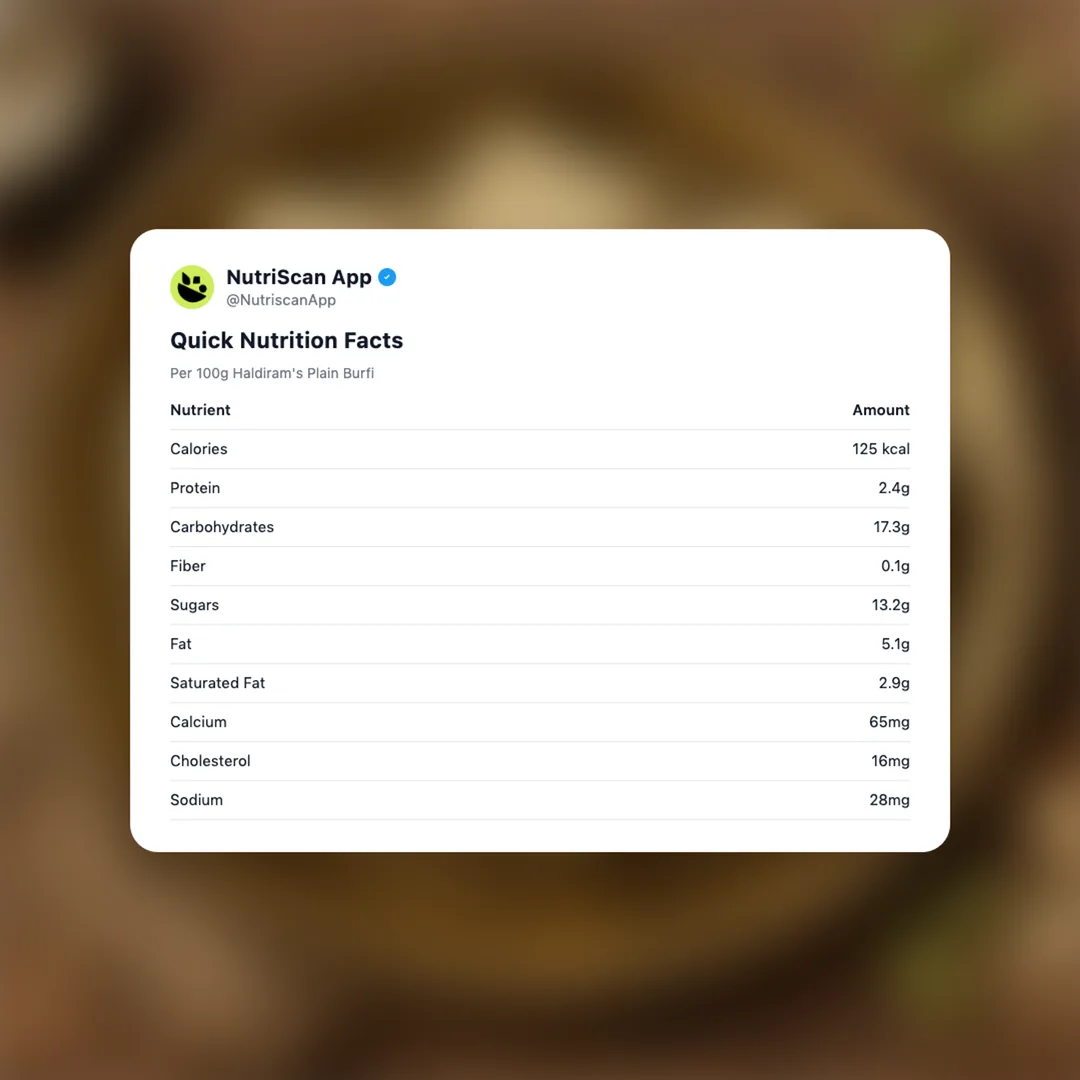Click the 17.3g carbohydrates amount
The width and height of the screenshot is (1080, 1080).
pyautogui.click(x=891, y=527)
